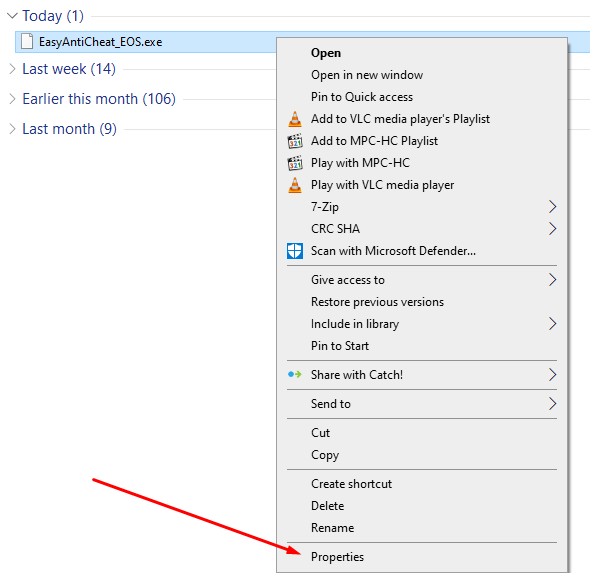
Task: Select the EasyAntiCheat_EOS.exe file name
Action: pyautogui.click(x=100, y=42)
